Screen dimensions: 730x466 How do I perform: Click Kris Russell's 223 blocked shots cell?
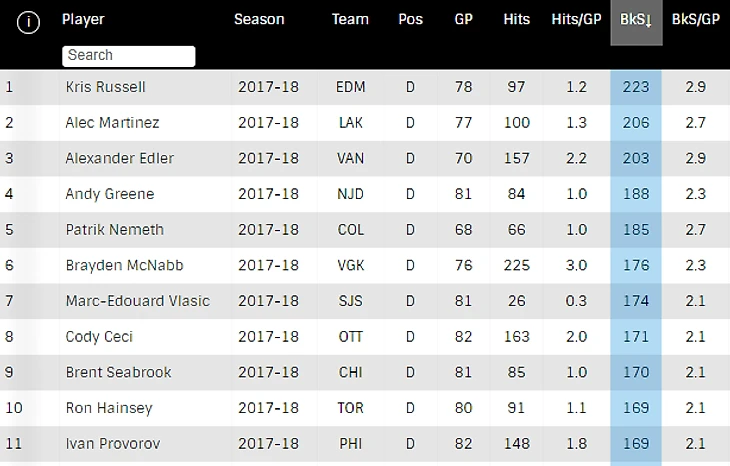point(636,87)
